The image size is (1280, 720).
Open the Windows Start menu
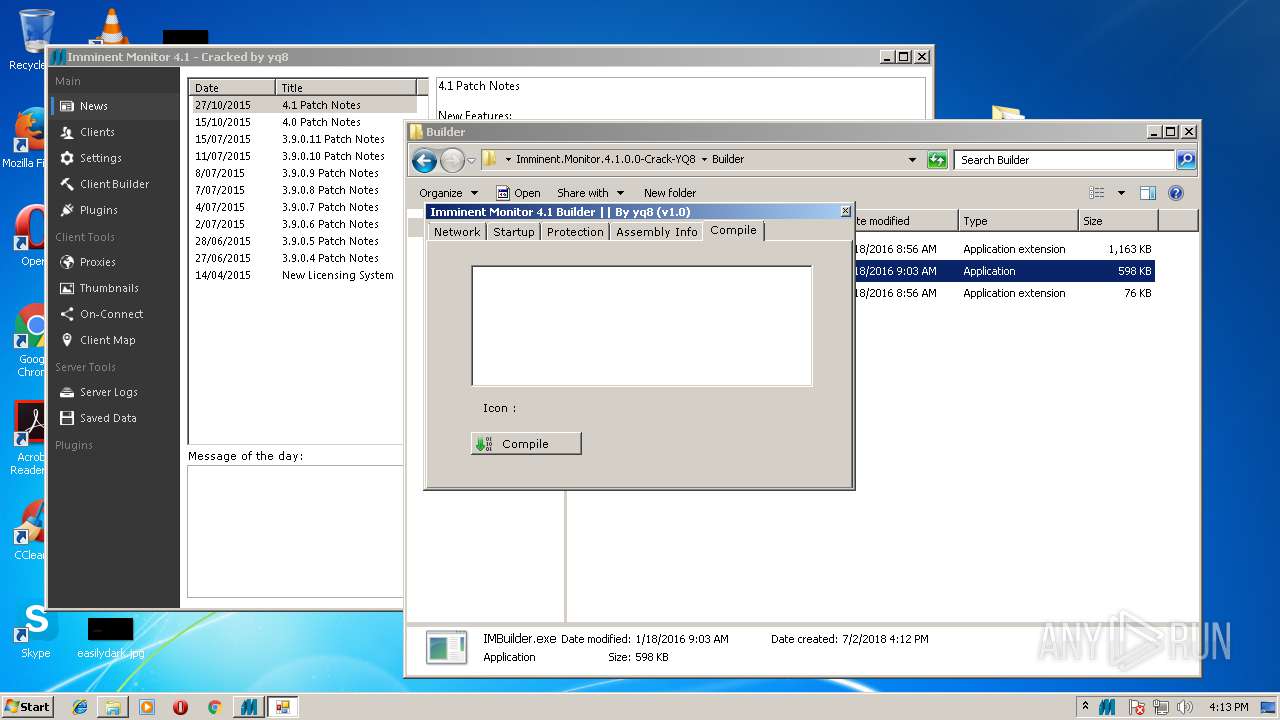(x=27, y=707)
